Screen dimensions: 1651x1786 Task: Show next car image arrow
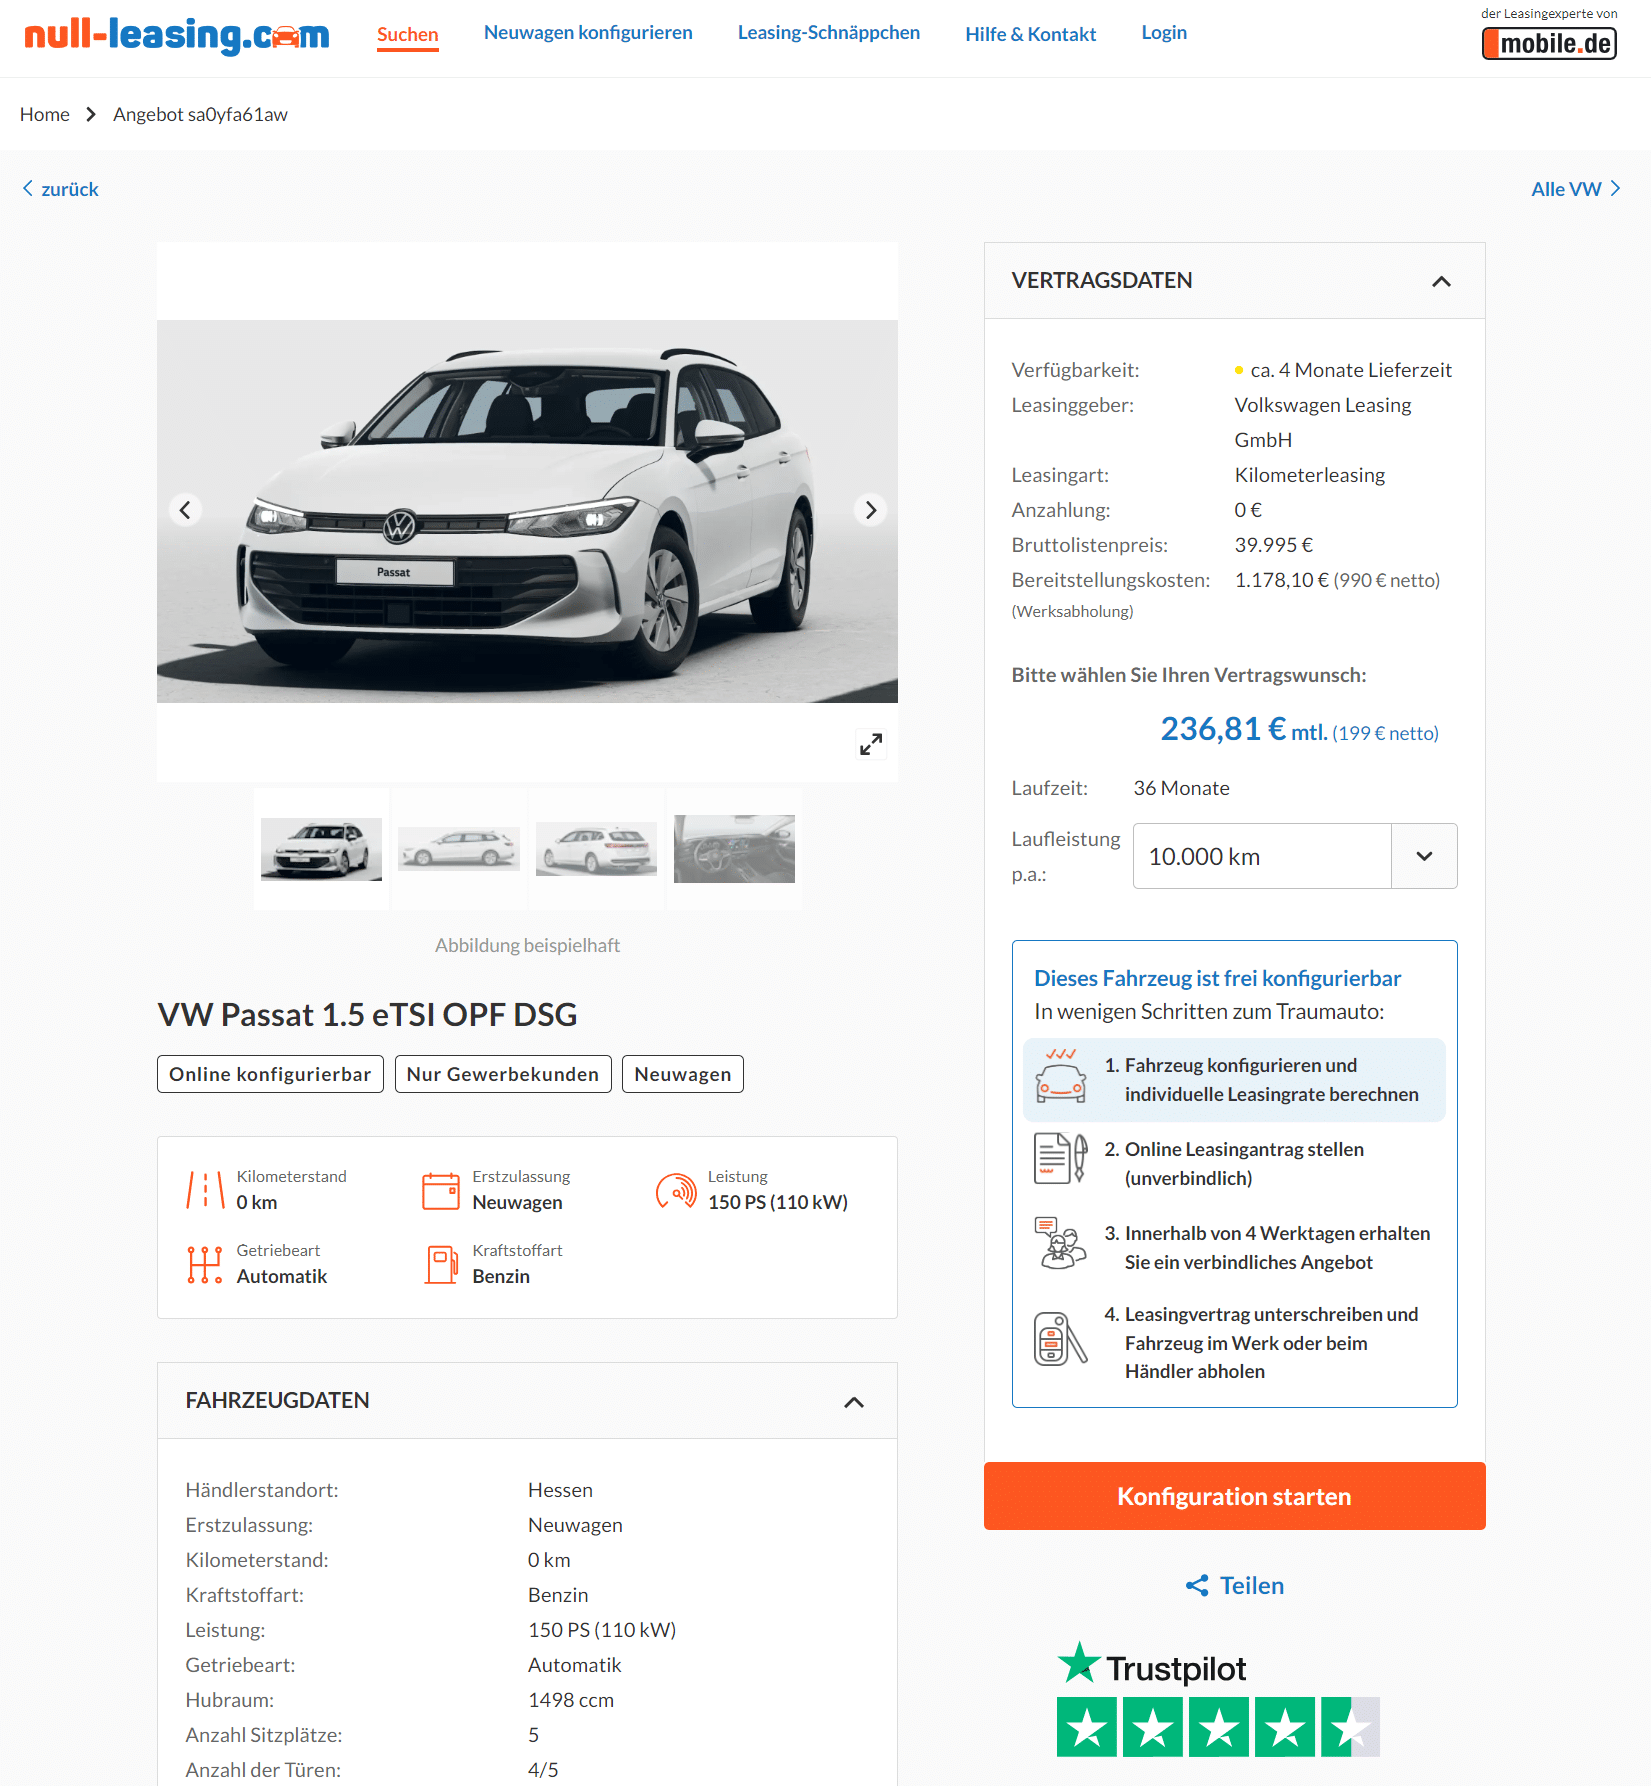click(871, 510)
